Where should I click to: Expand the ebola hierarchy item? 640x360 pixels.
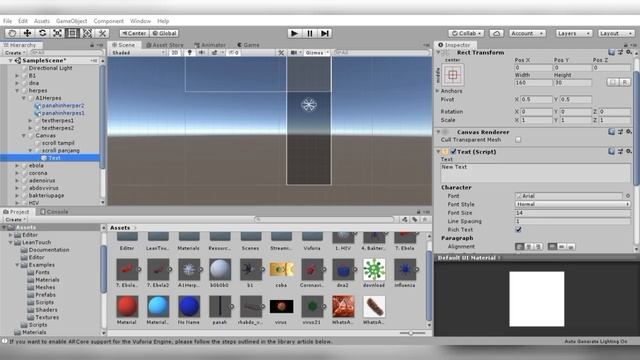pos(17,166)
